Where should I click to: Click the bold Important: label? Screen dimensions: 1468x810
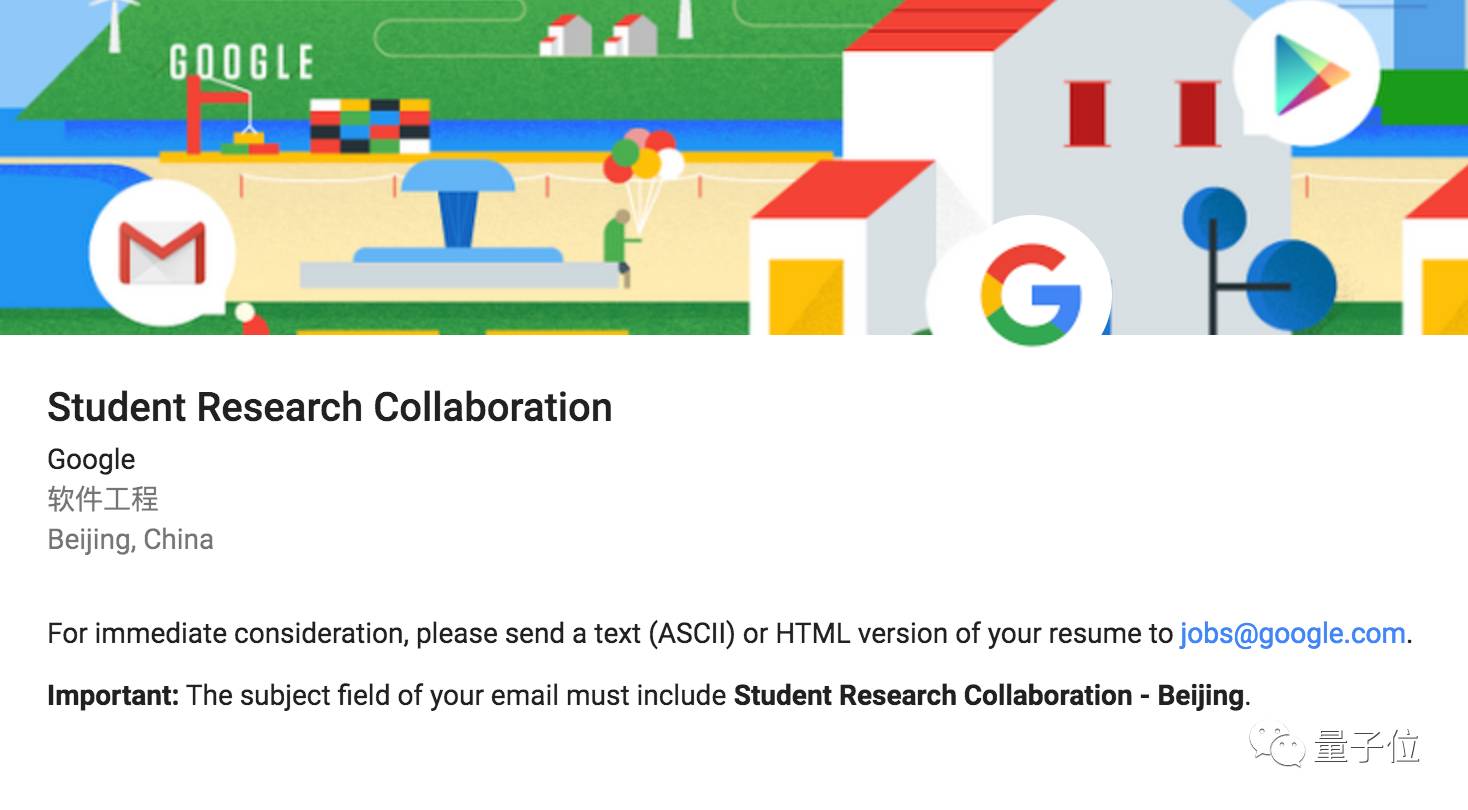(112, 696)
